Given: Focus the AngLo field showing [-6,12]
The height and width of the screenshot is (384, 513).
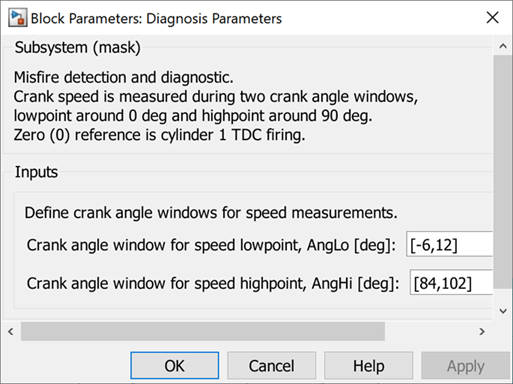Looking at the screenshot, I should click(x=449, y=244).
